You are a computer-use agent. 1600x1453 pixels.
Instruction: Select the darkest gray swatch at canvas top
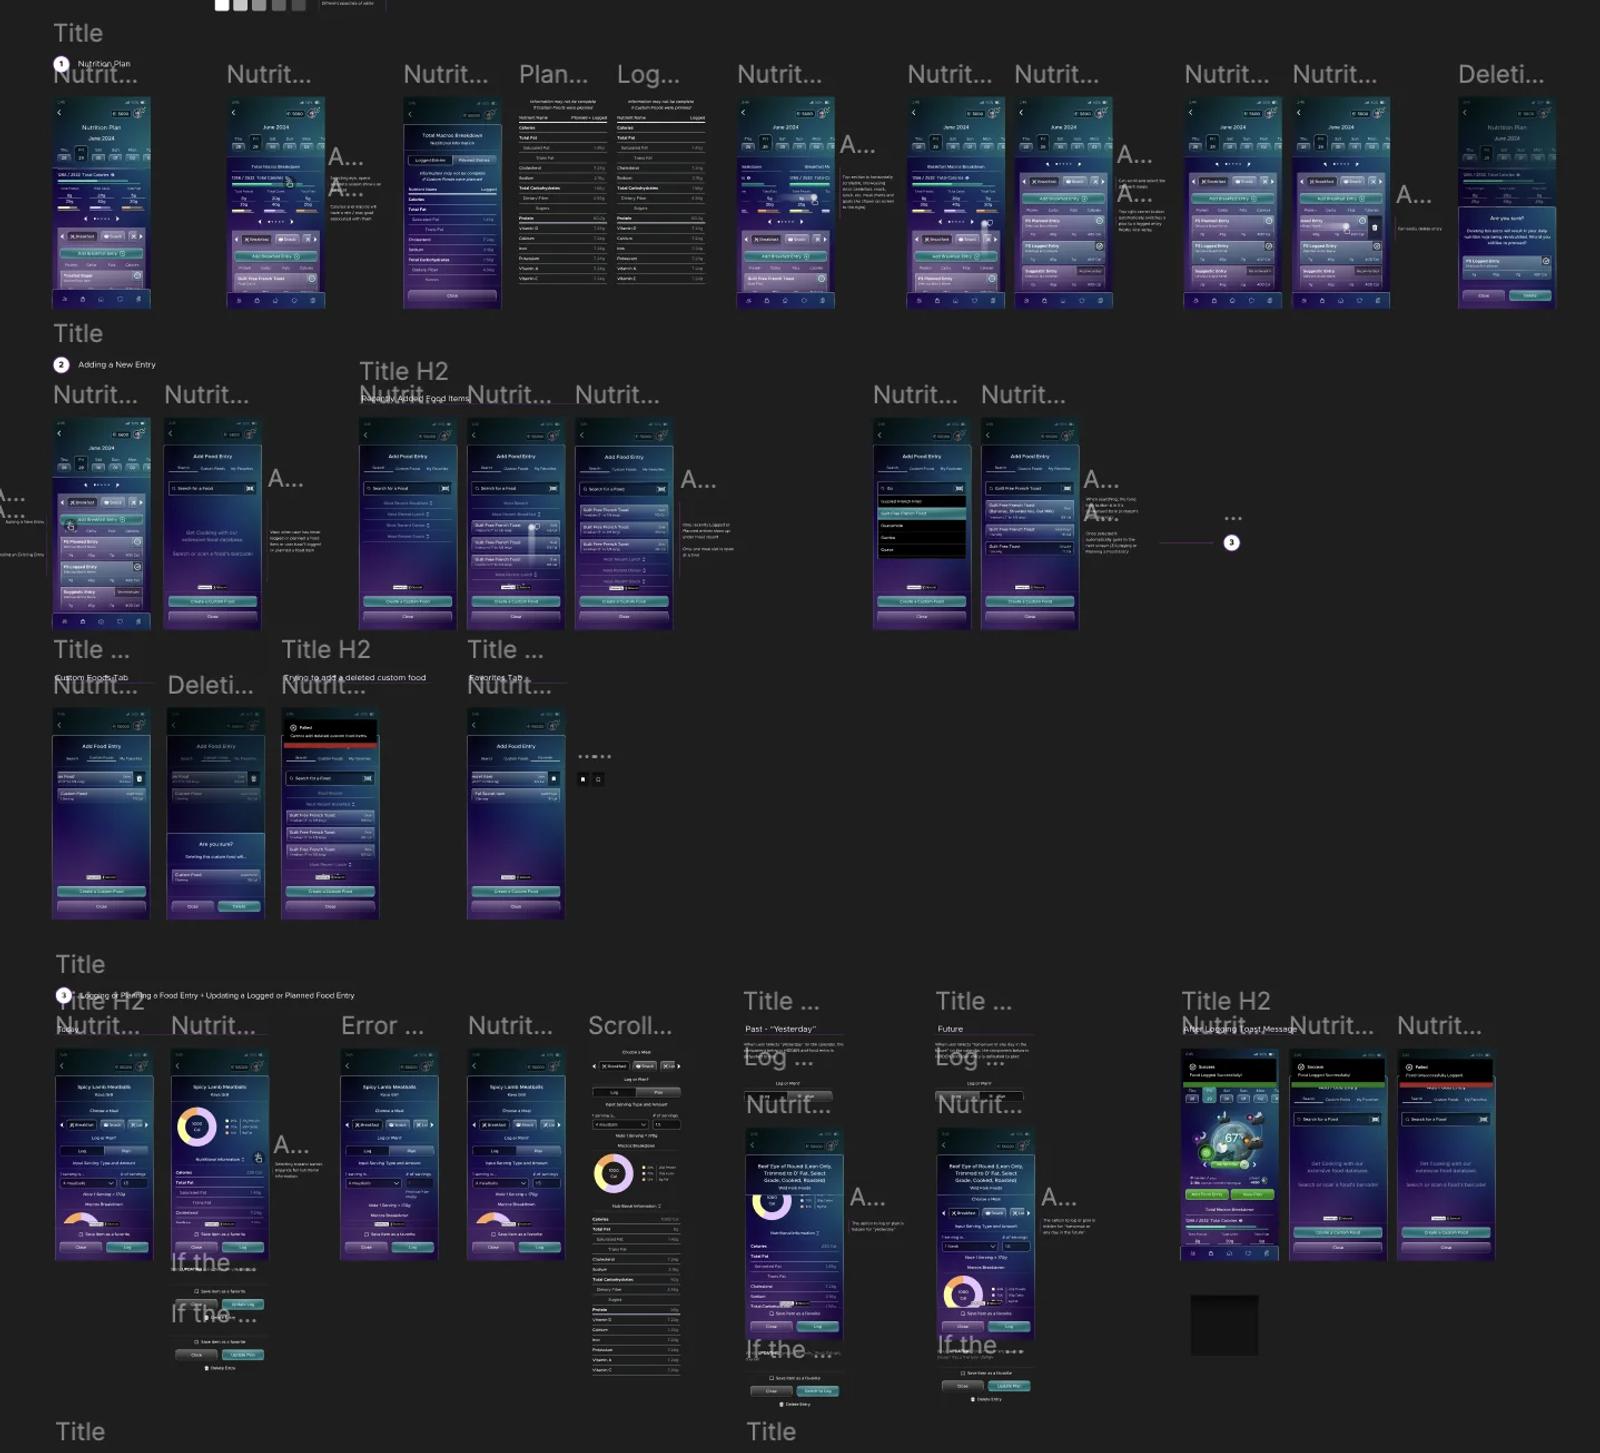[298, 5]
